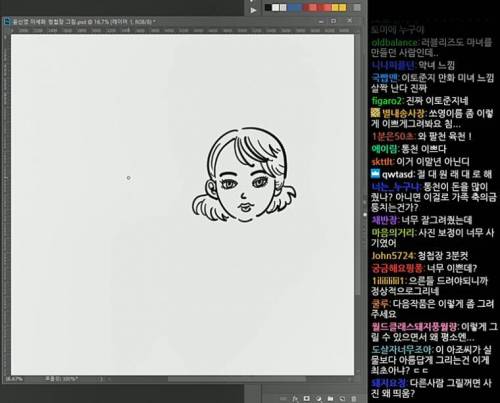The height and width of the screenshot is (403, 500).
Task: Click chat message '진짜 이토준지네'
Action: pyautogui.click(x=437, y=101)
